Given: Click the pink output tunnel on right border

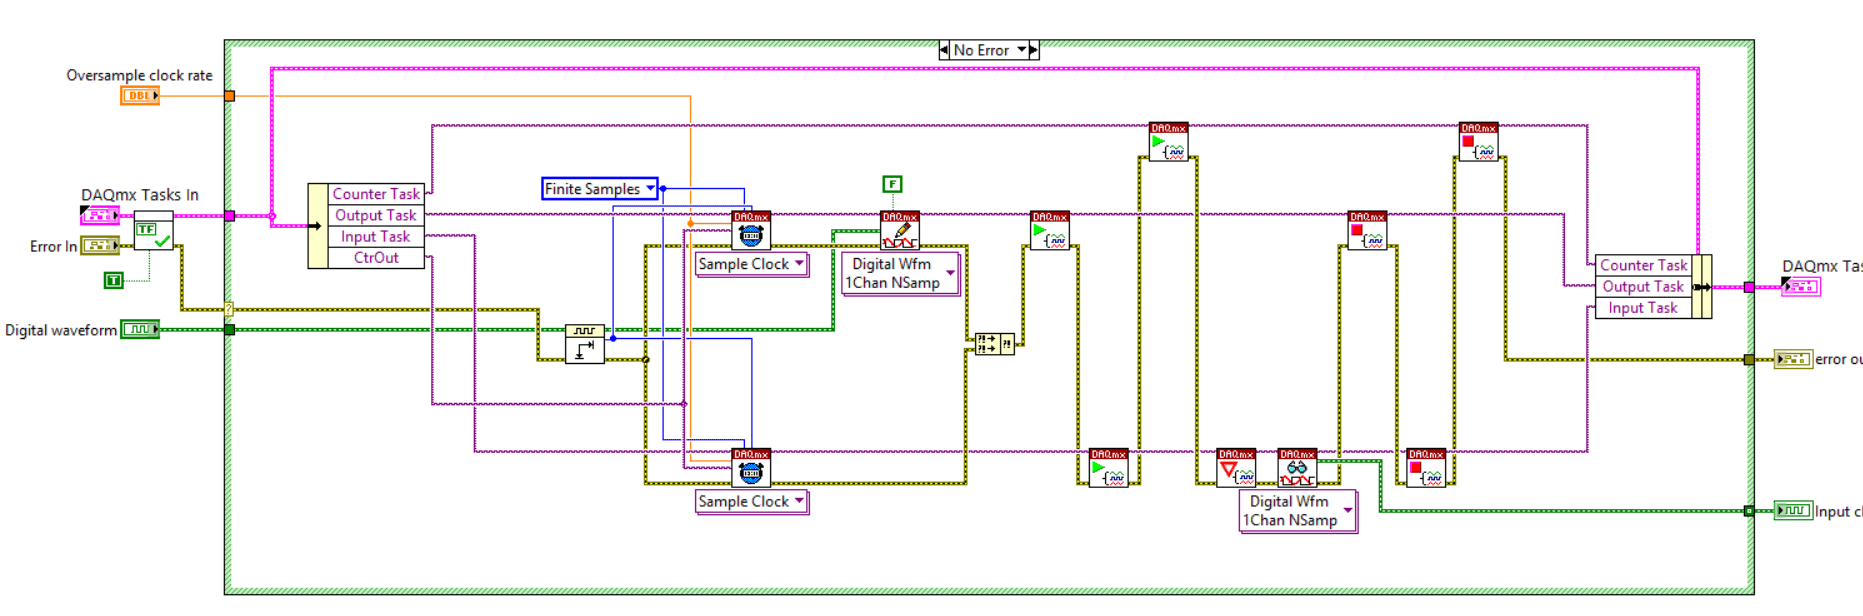Looking at the screenshot, I should point(1748,287).
